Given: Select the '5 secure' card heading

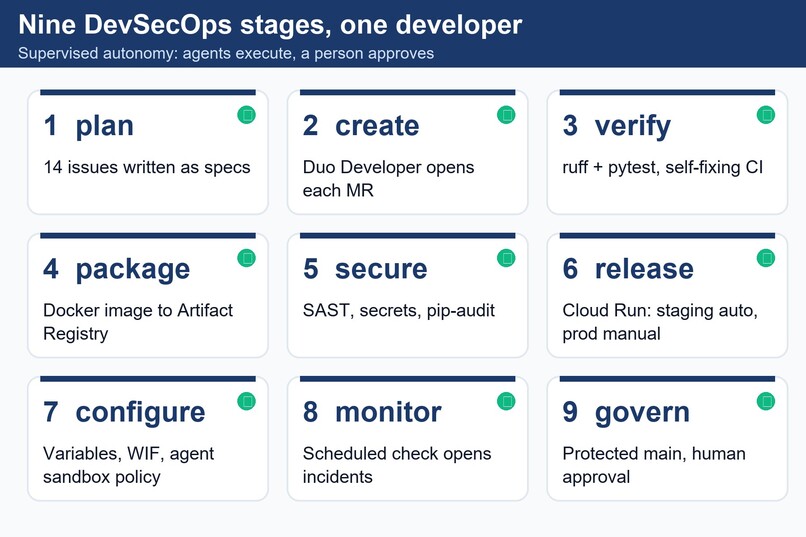Looking at the screenshot, I should (x=365, y=269).
